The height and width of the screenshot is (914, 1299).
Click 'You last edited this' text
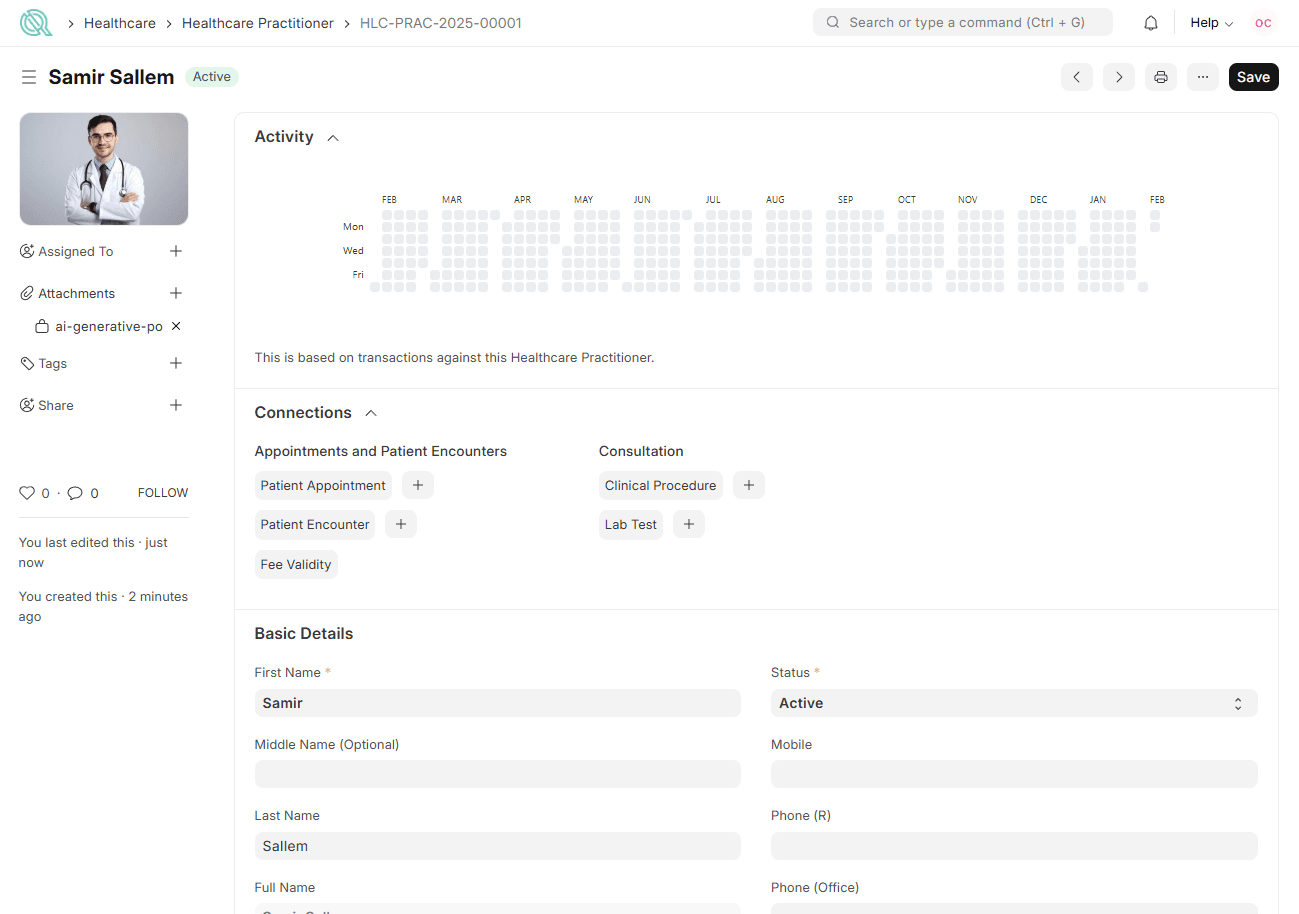77,543
